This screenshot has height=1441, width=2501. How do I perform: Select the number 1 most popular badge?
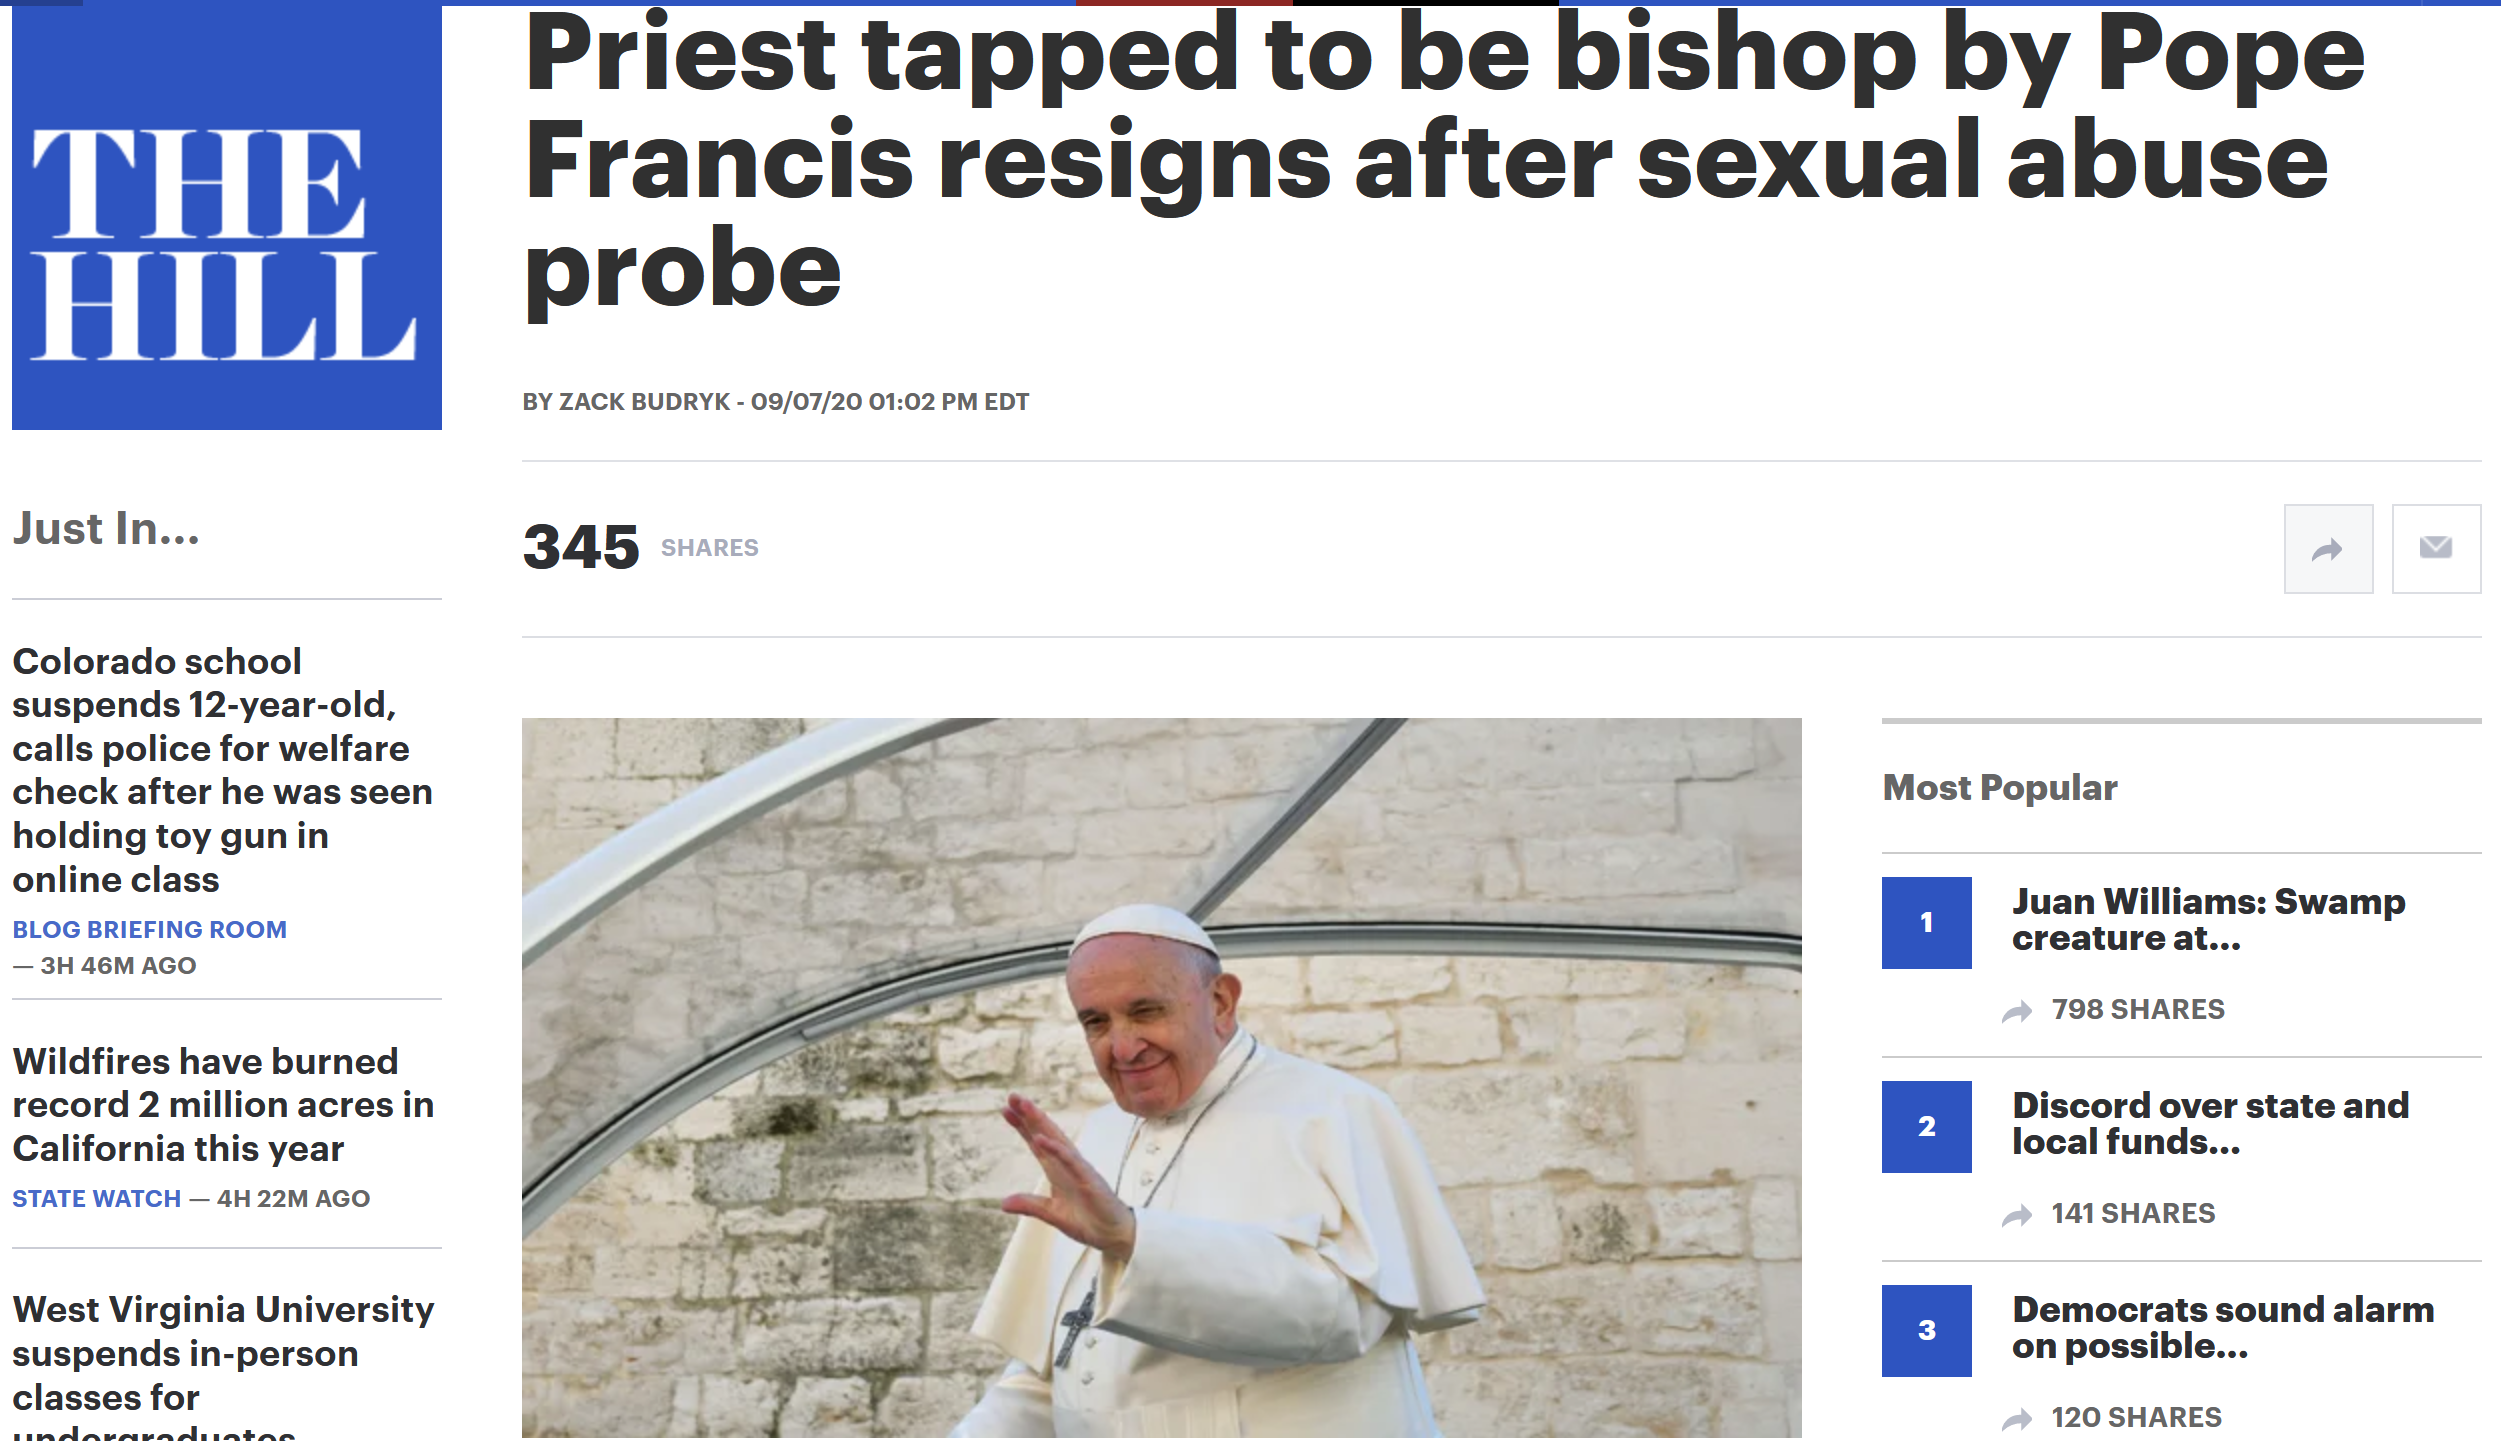pyautogui.click(x=1926, y=923)
